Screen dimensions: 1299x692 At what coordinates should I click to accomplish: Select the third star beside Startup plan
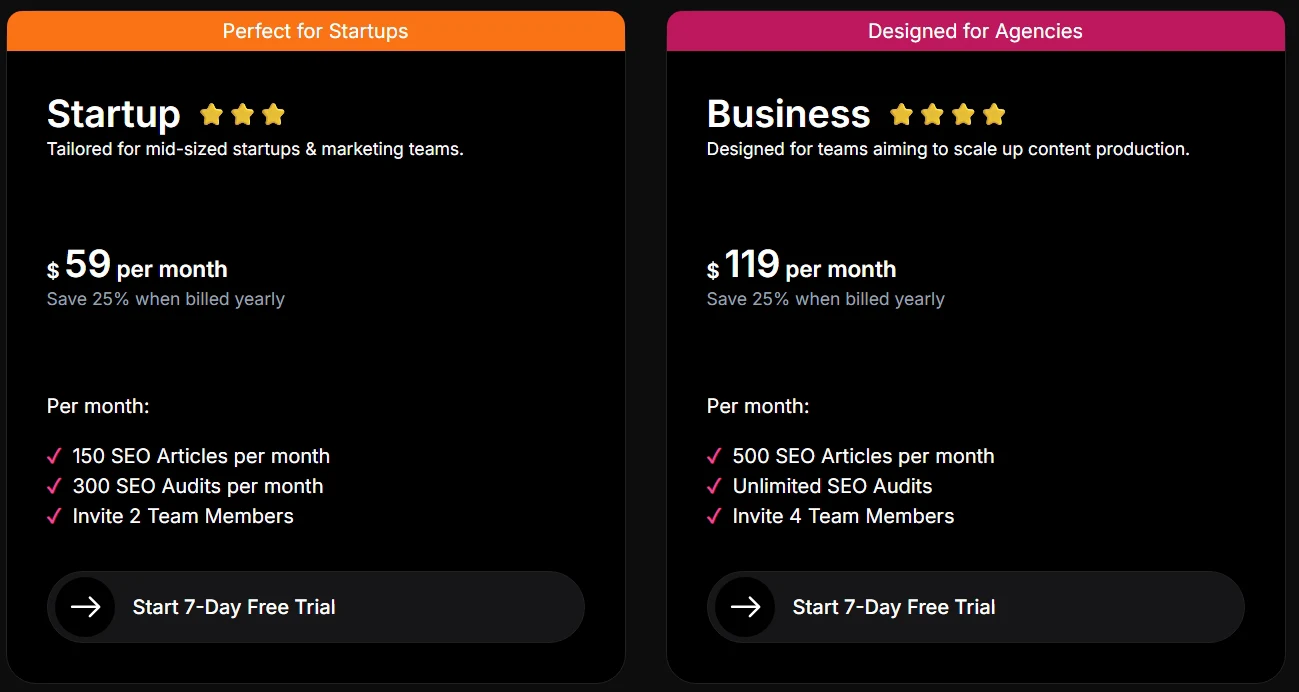[274, 114]
